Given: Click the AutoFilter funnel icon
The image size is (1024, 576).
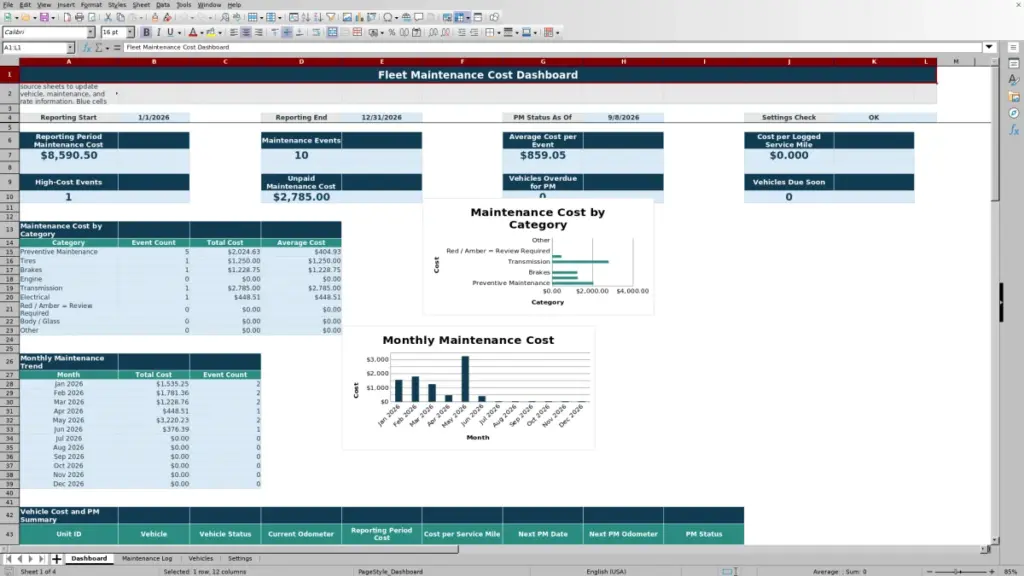Looking at the screenshot, I should point(331,17).
